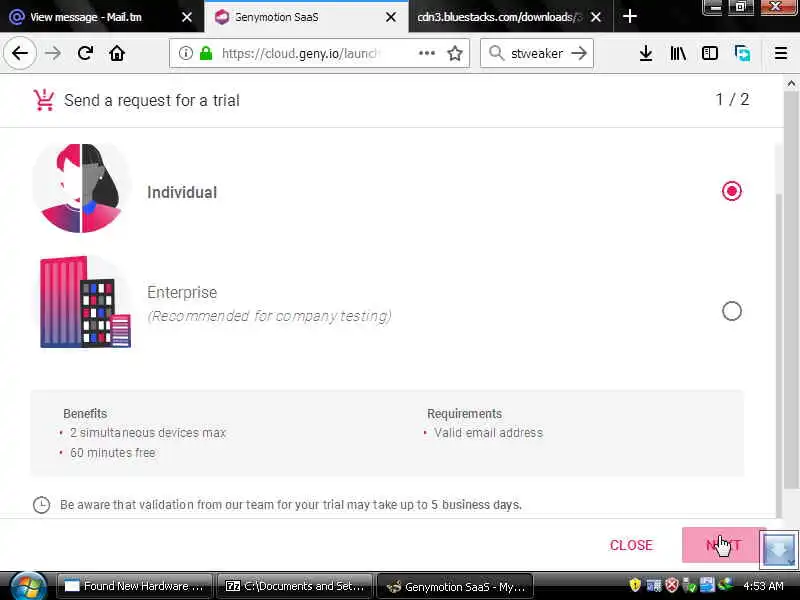Screen dimensions: 800x600
Task: Click the '2 simultaneous devices max' benefit text
Action: [x=148, y=433]
